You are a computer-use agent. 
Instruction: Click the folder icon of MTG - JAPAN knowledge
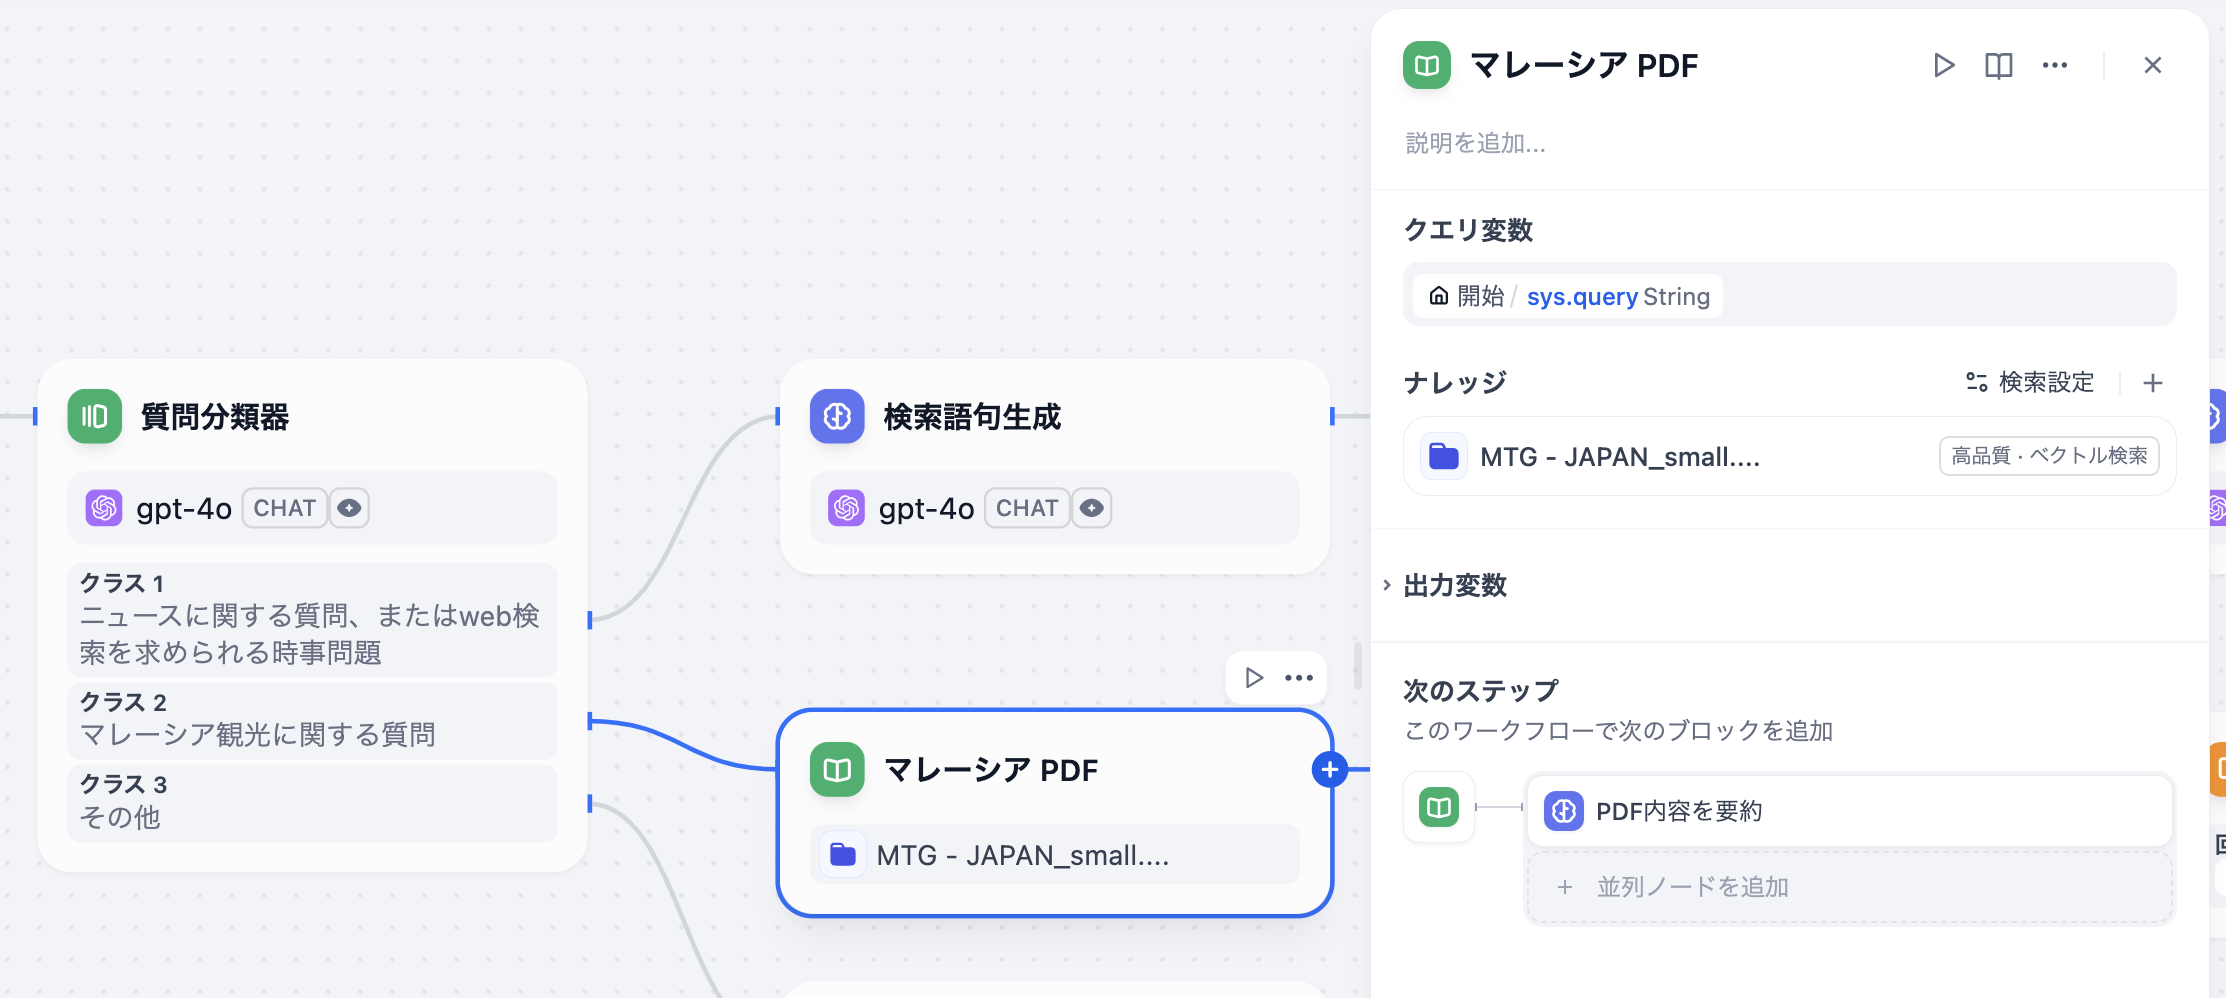1442,456
